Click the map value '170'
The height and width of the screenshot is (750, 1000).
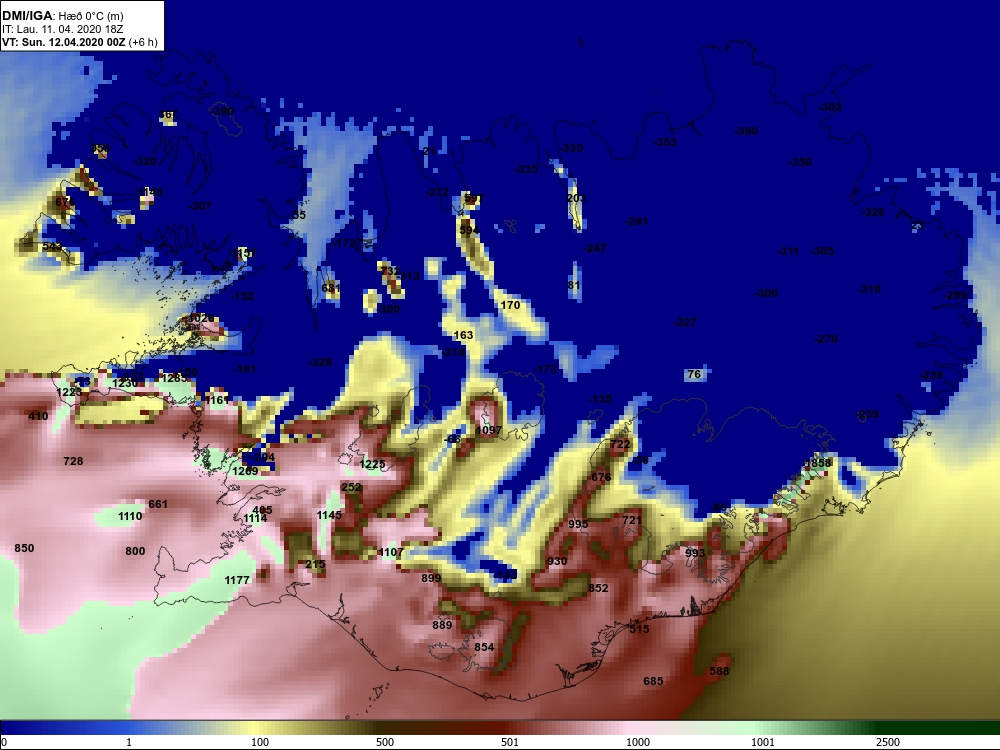tap(510, 305)
